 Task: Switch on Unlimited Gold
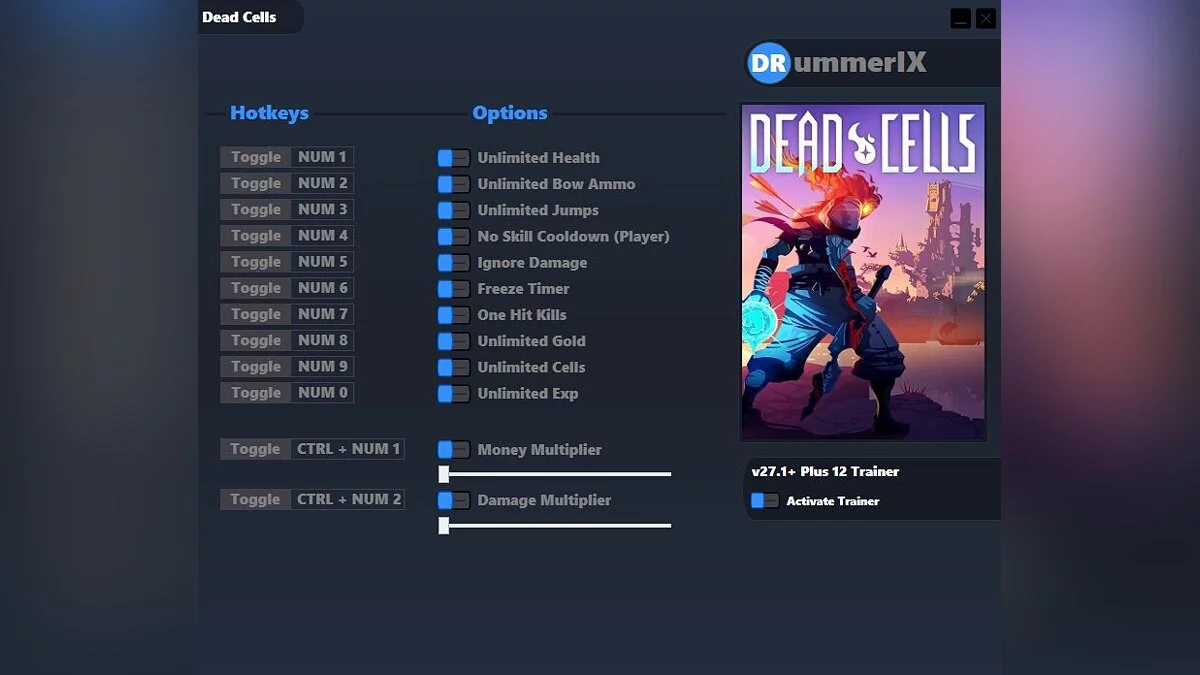pos(452,340)
